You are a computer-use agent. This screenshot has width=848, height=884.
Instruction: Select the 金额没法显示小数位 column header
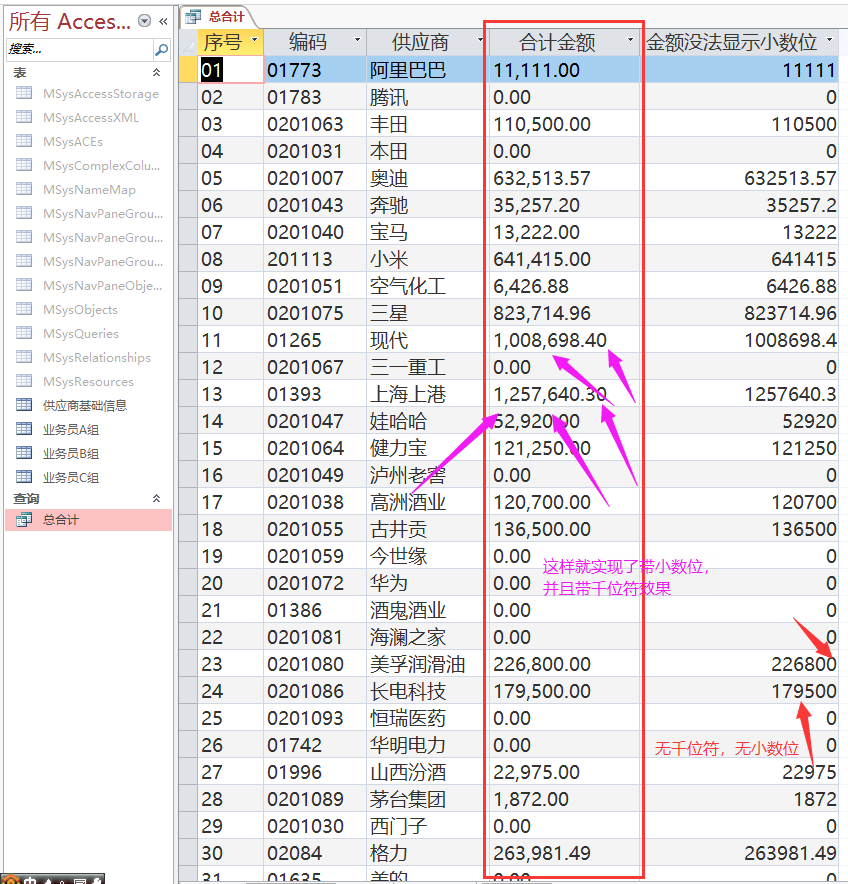(731, 42)
